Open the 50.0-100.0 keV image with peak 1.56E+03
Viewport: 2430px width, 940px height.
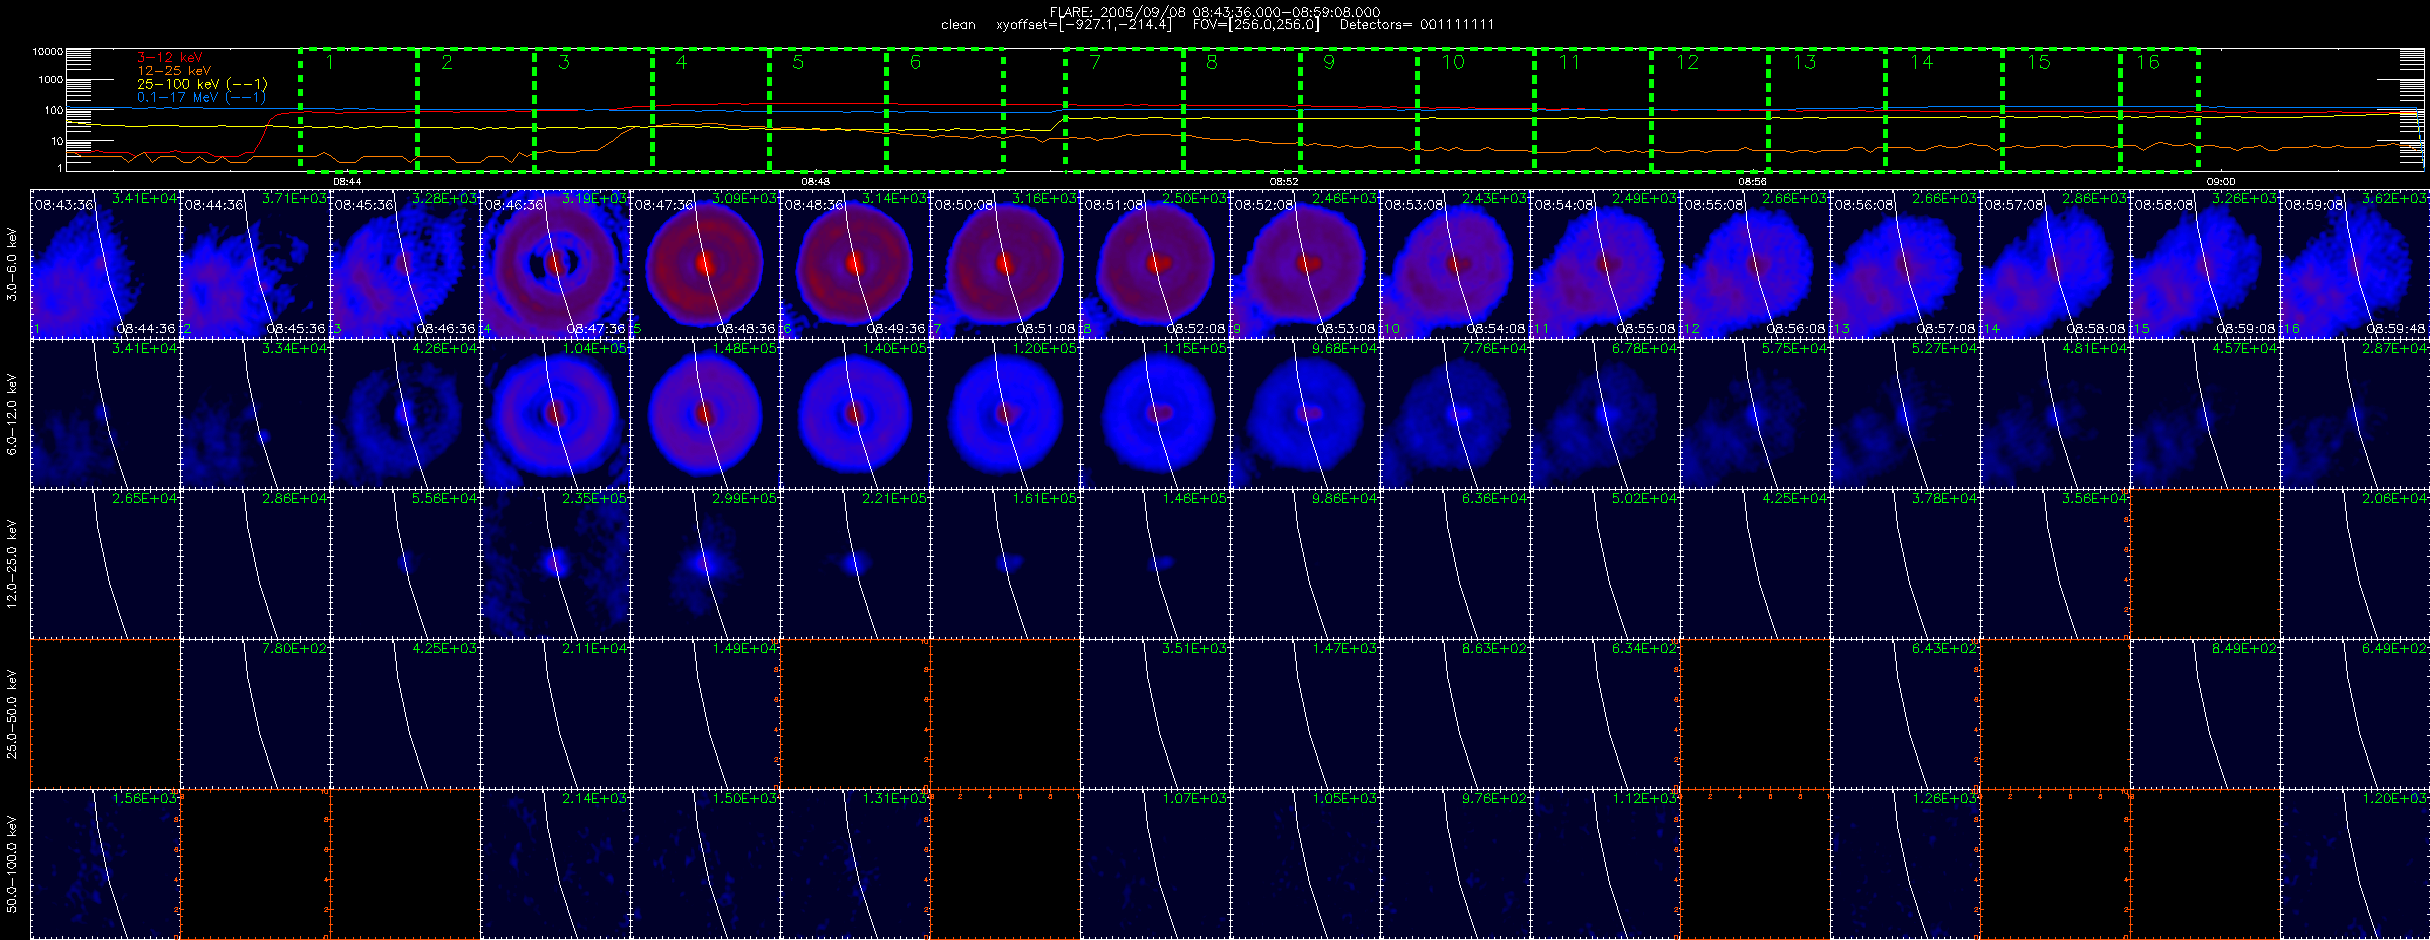(105, 864)
